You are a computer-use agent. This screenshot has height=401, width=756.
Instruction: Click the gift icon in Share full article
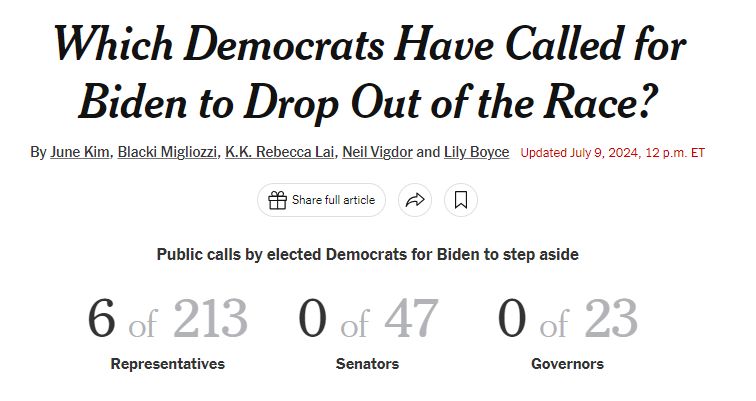(x=277, y=200)
